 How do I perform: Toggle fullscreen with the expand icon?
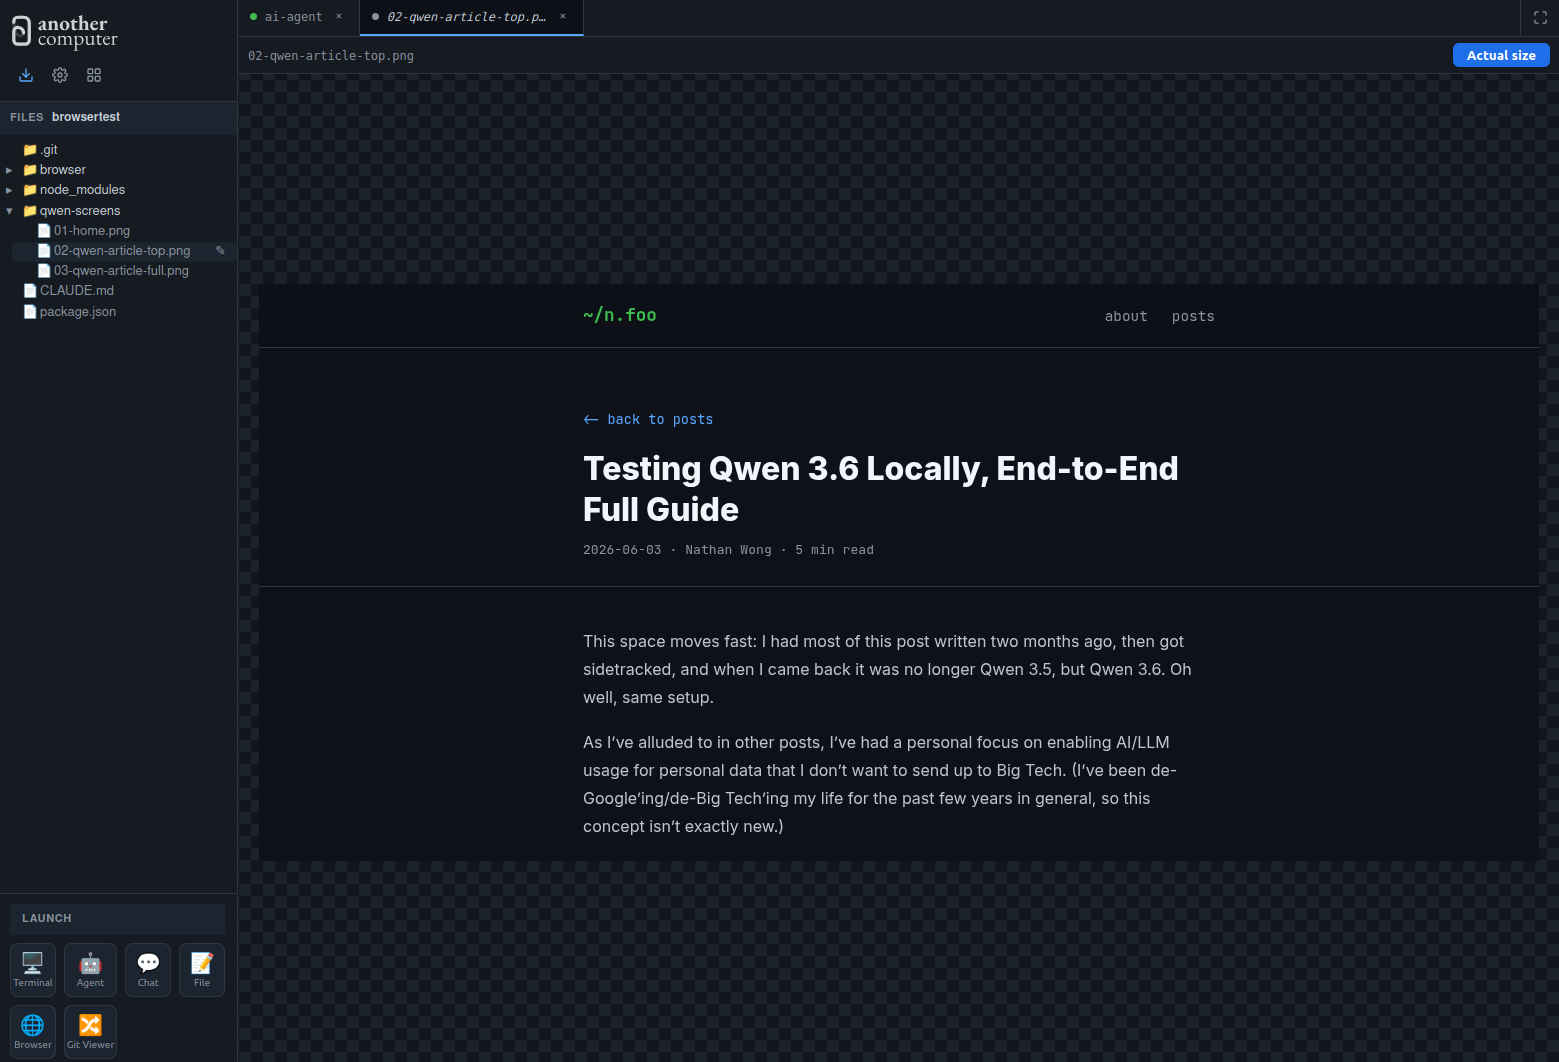click(1540, 17)
